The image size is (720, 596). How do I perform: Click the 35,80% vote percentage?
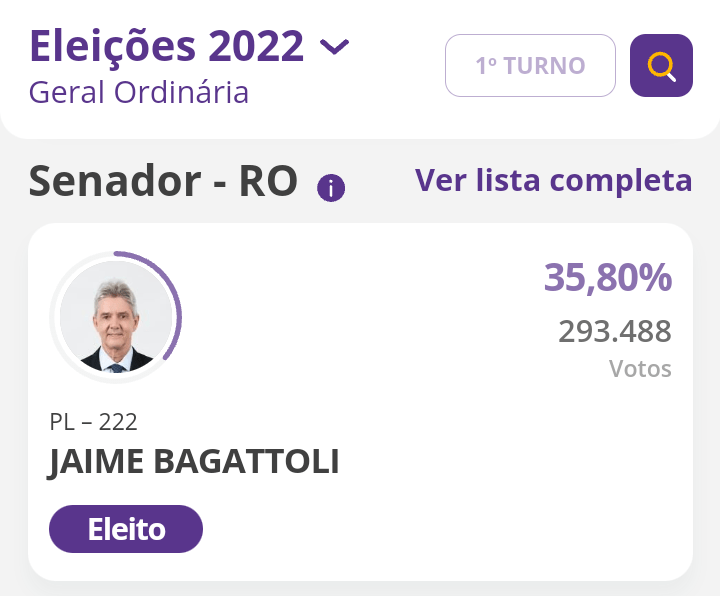point(607,278)
